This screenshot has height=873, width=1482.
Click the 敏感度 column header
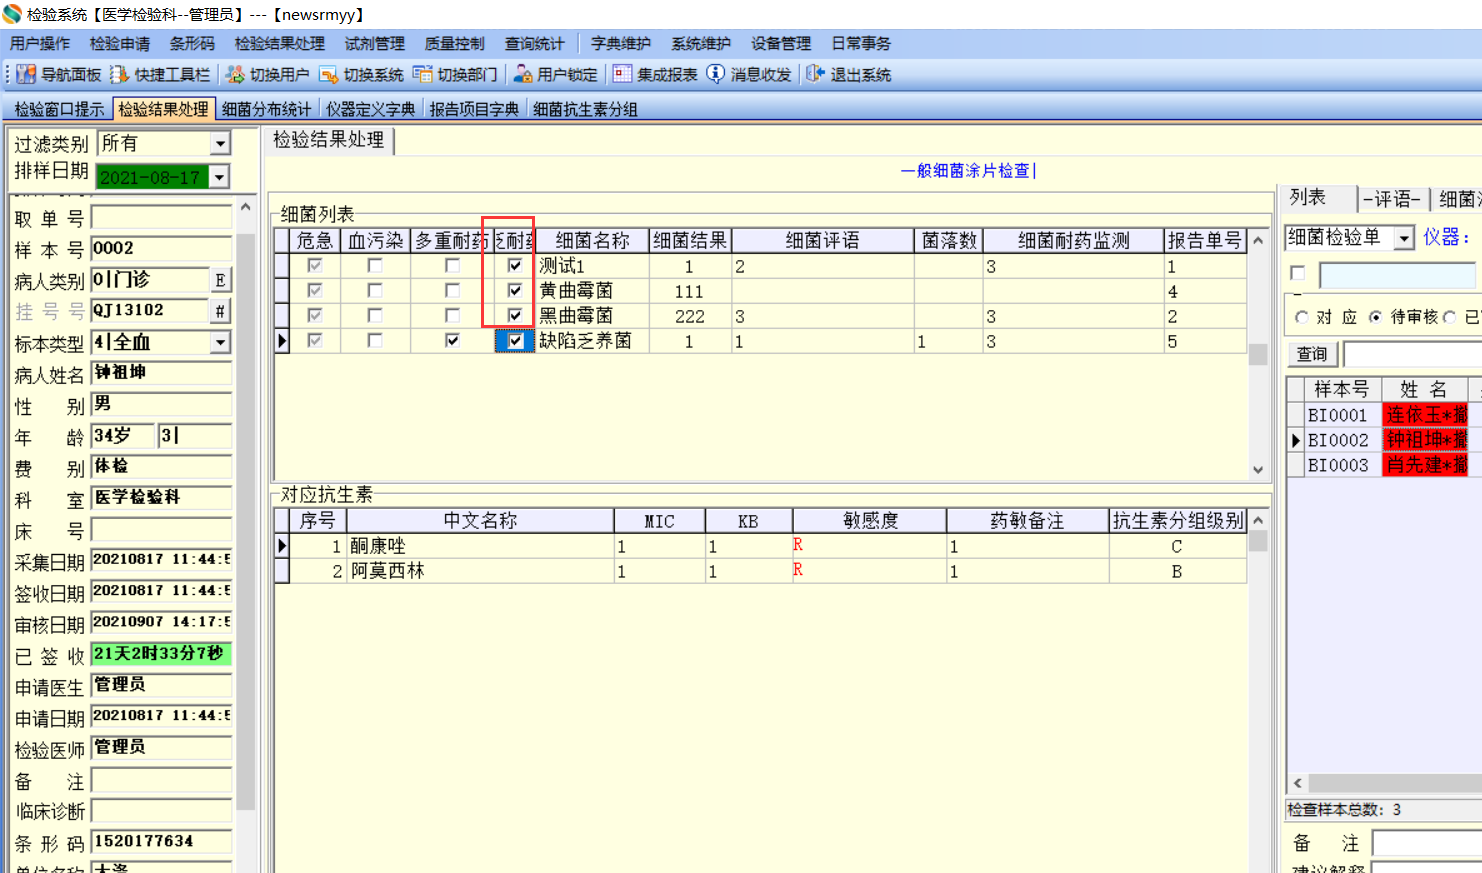870,521
